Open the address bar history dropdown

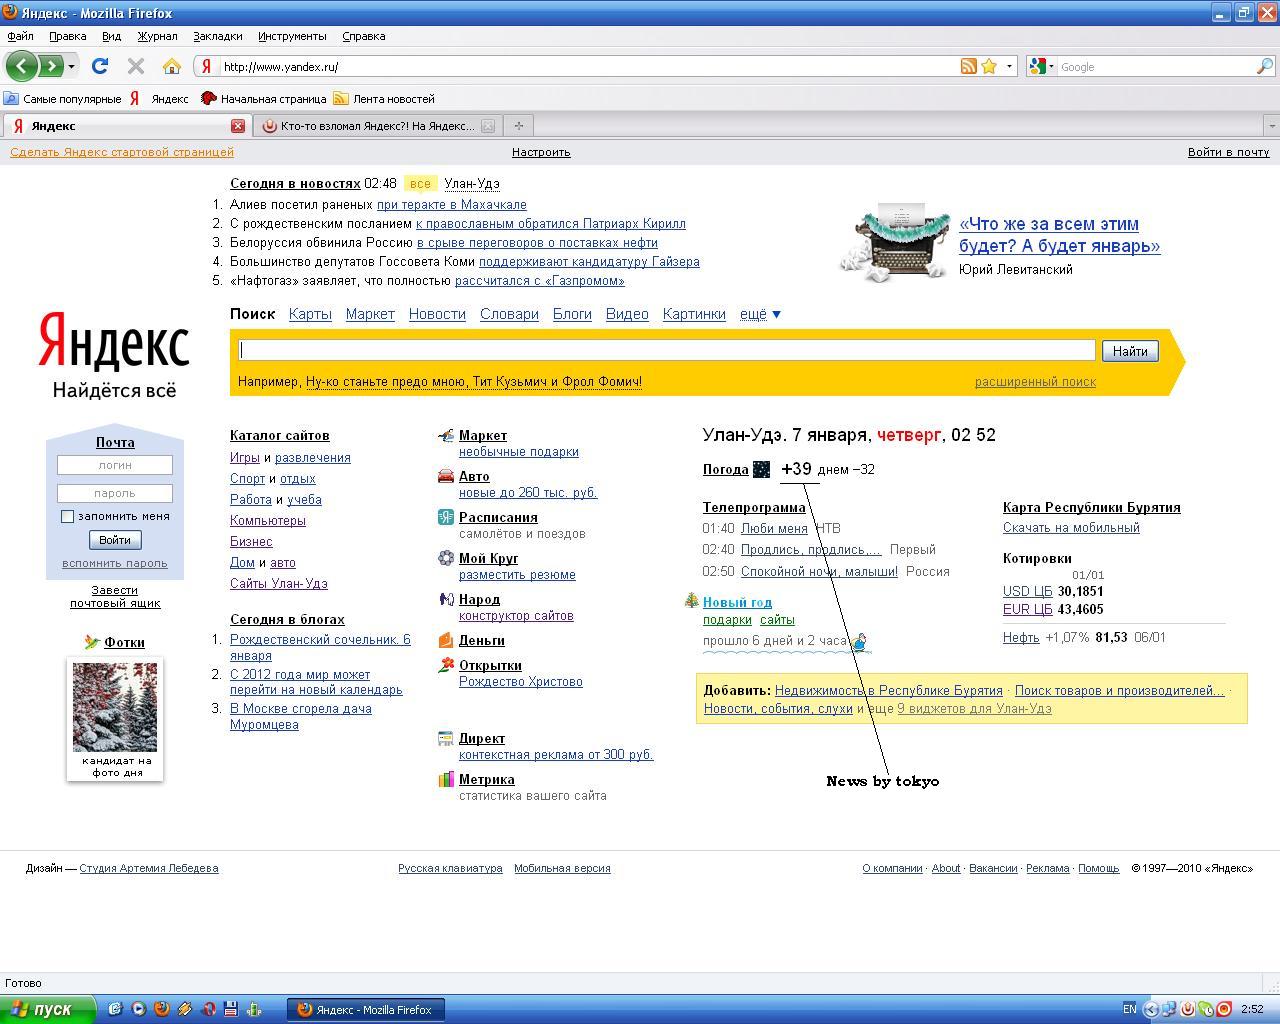(x=1009, y=67)
